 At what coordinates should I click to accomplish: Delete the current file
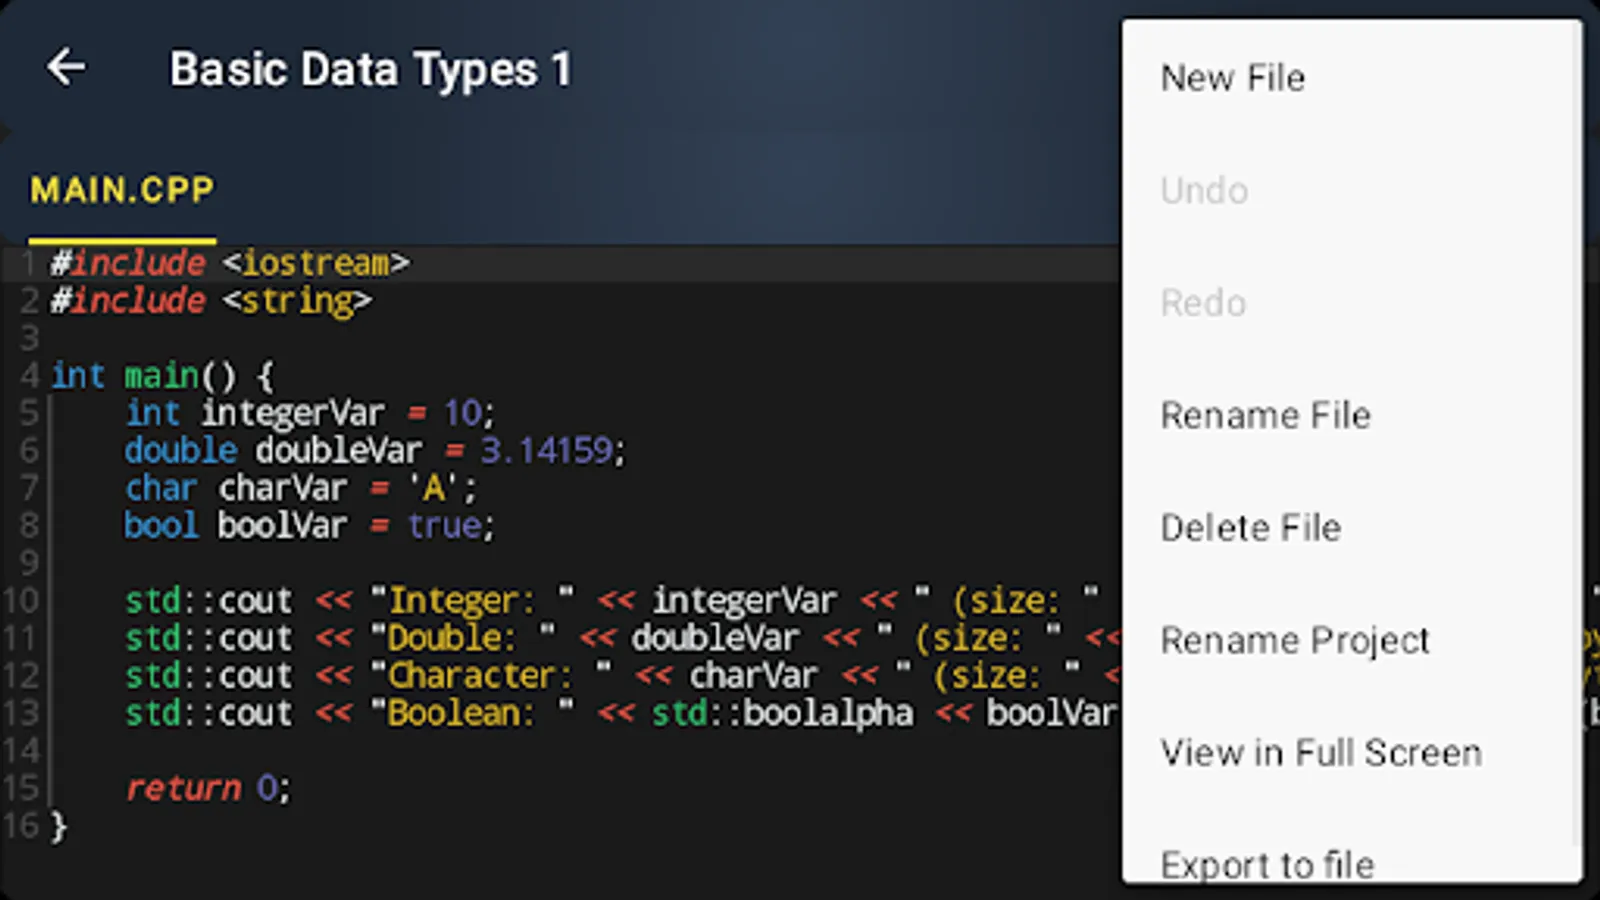1251,527
